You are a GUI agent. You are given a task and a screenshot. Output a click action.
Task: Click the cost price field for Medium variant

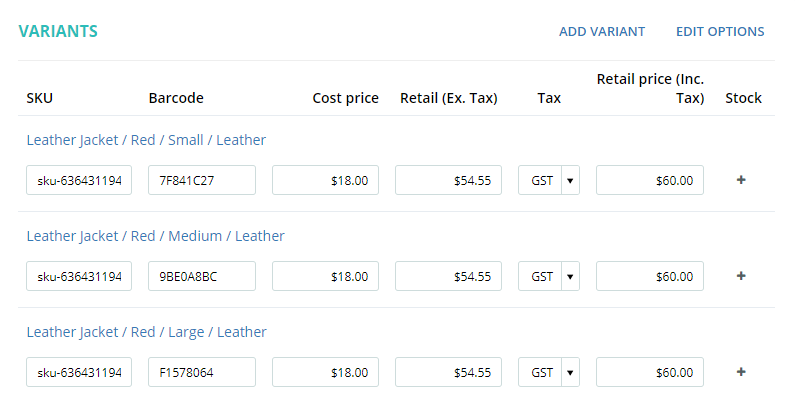325,276
